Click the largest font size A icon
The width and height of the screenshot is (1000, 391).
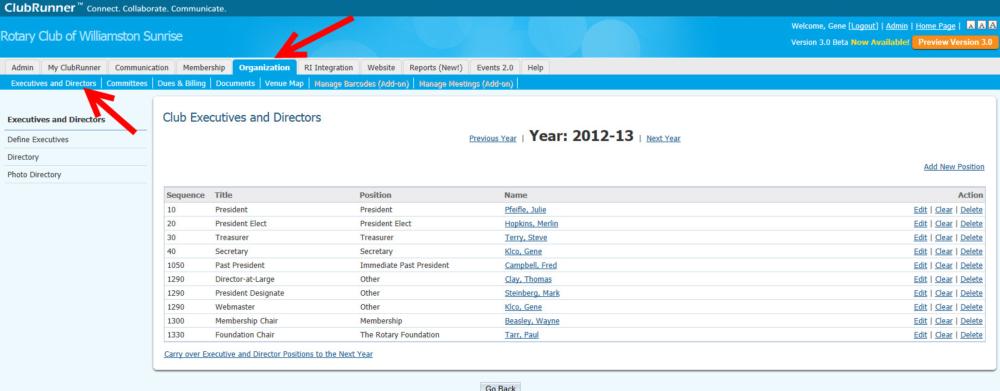(x=992, y=26)
